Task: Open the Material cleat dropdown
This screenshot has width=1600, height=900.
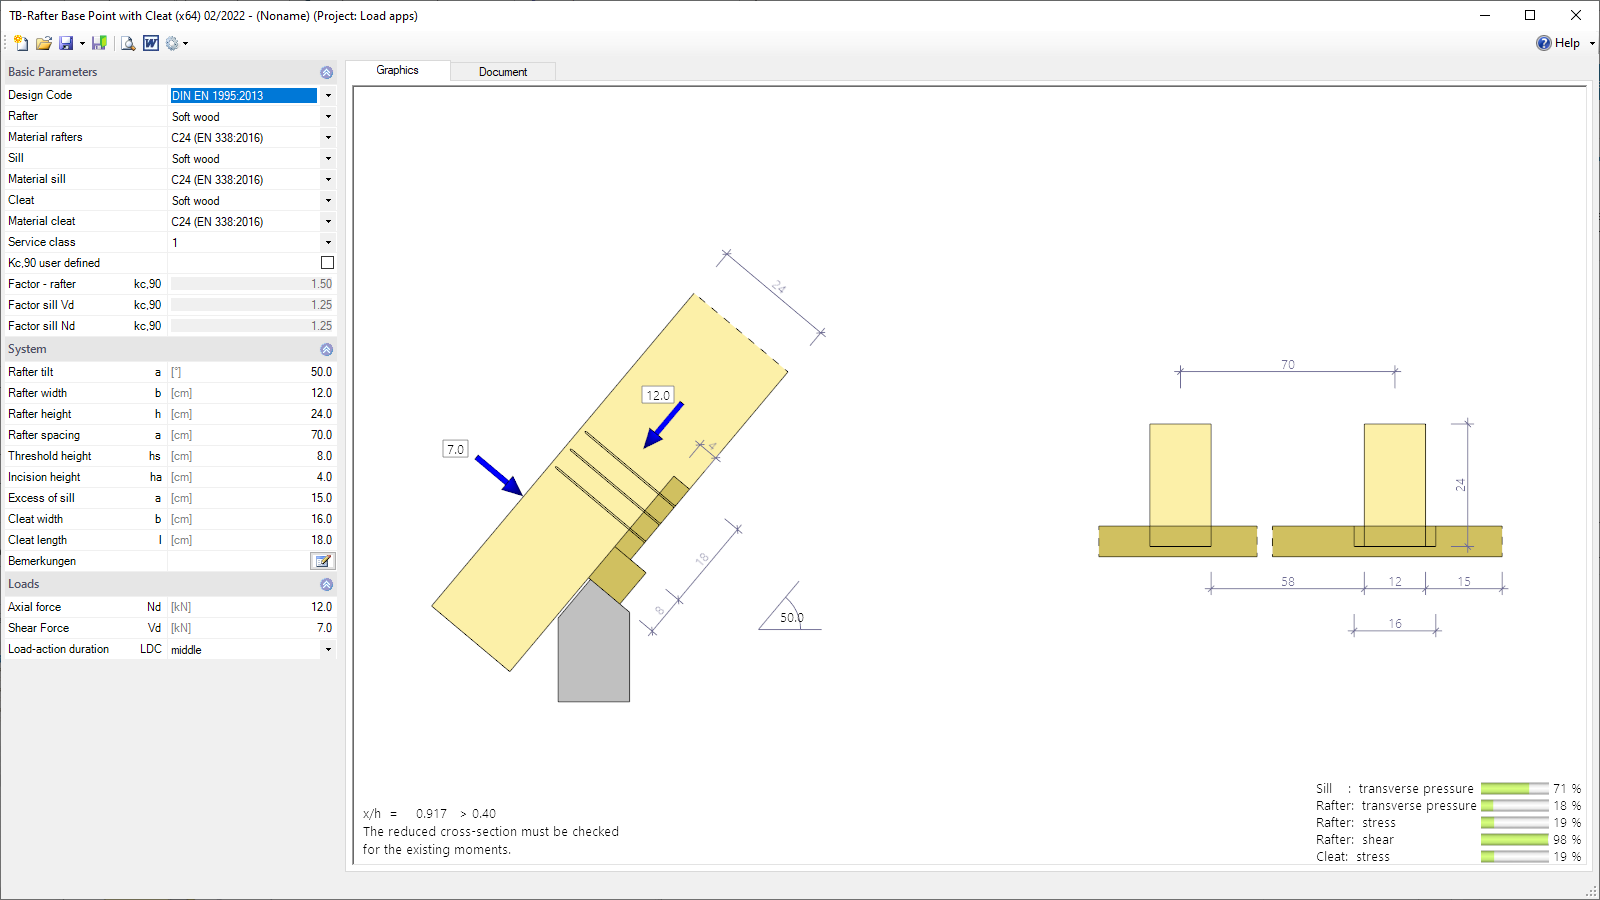Action: 328,222
